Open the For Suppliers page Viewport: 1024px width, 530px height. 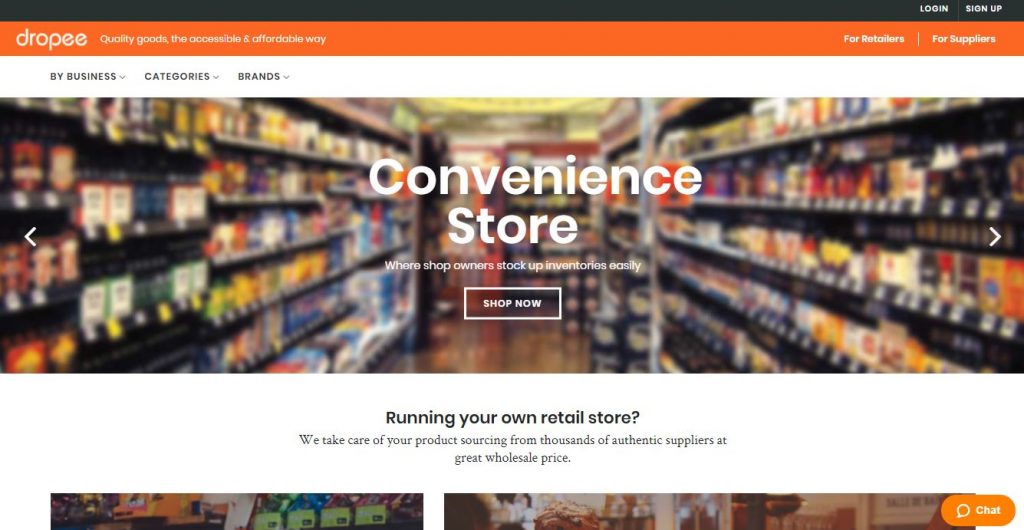pyautogui.click(x=963, y=39)
